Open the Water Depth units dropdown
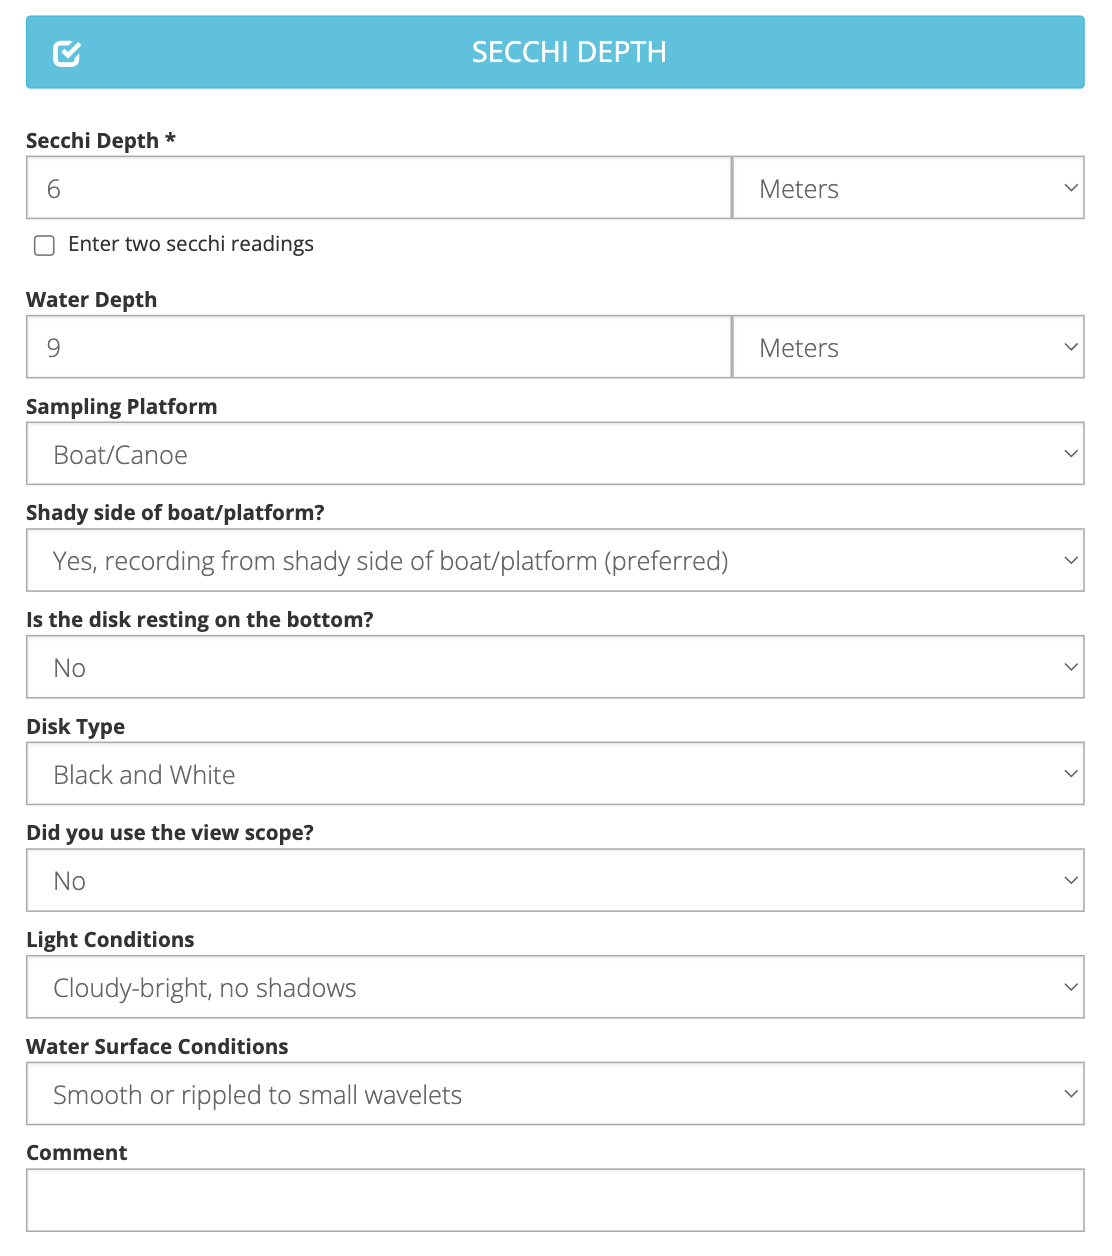The image size is (1112, 1256). coord(908,347)
